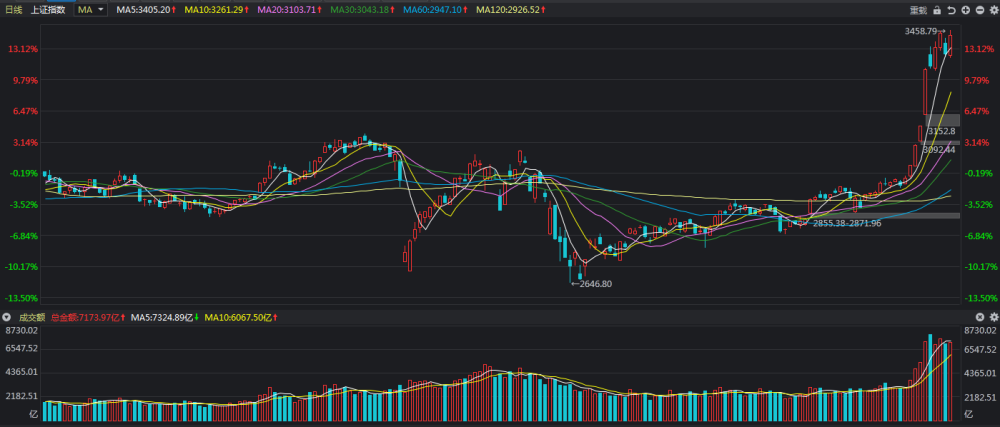Toggle the MA10 indicator line label

pyautogui.click(x=217, y=10)
